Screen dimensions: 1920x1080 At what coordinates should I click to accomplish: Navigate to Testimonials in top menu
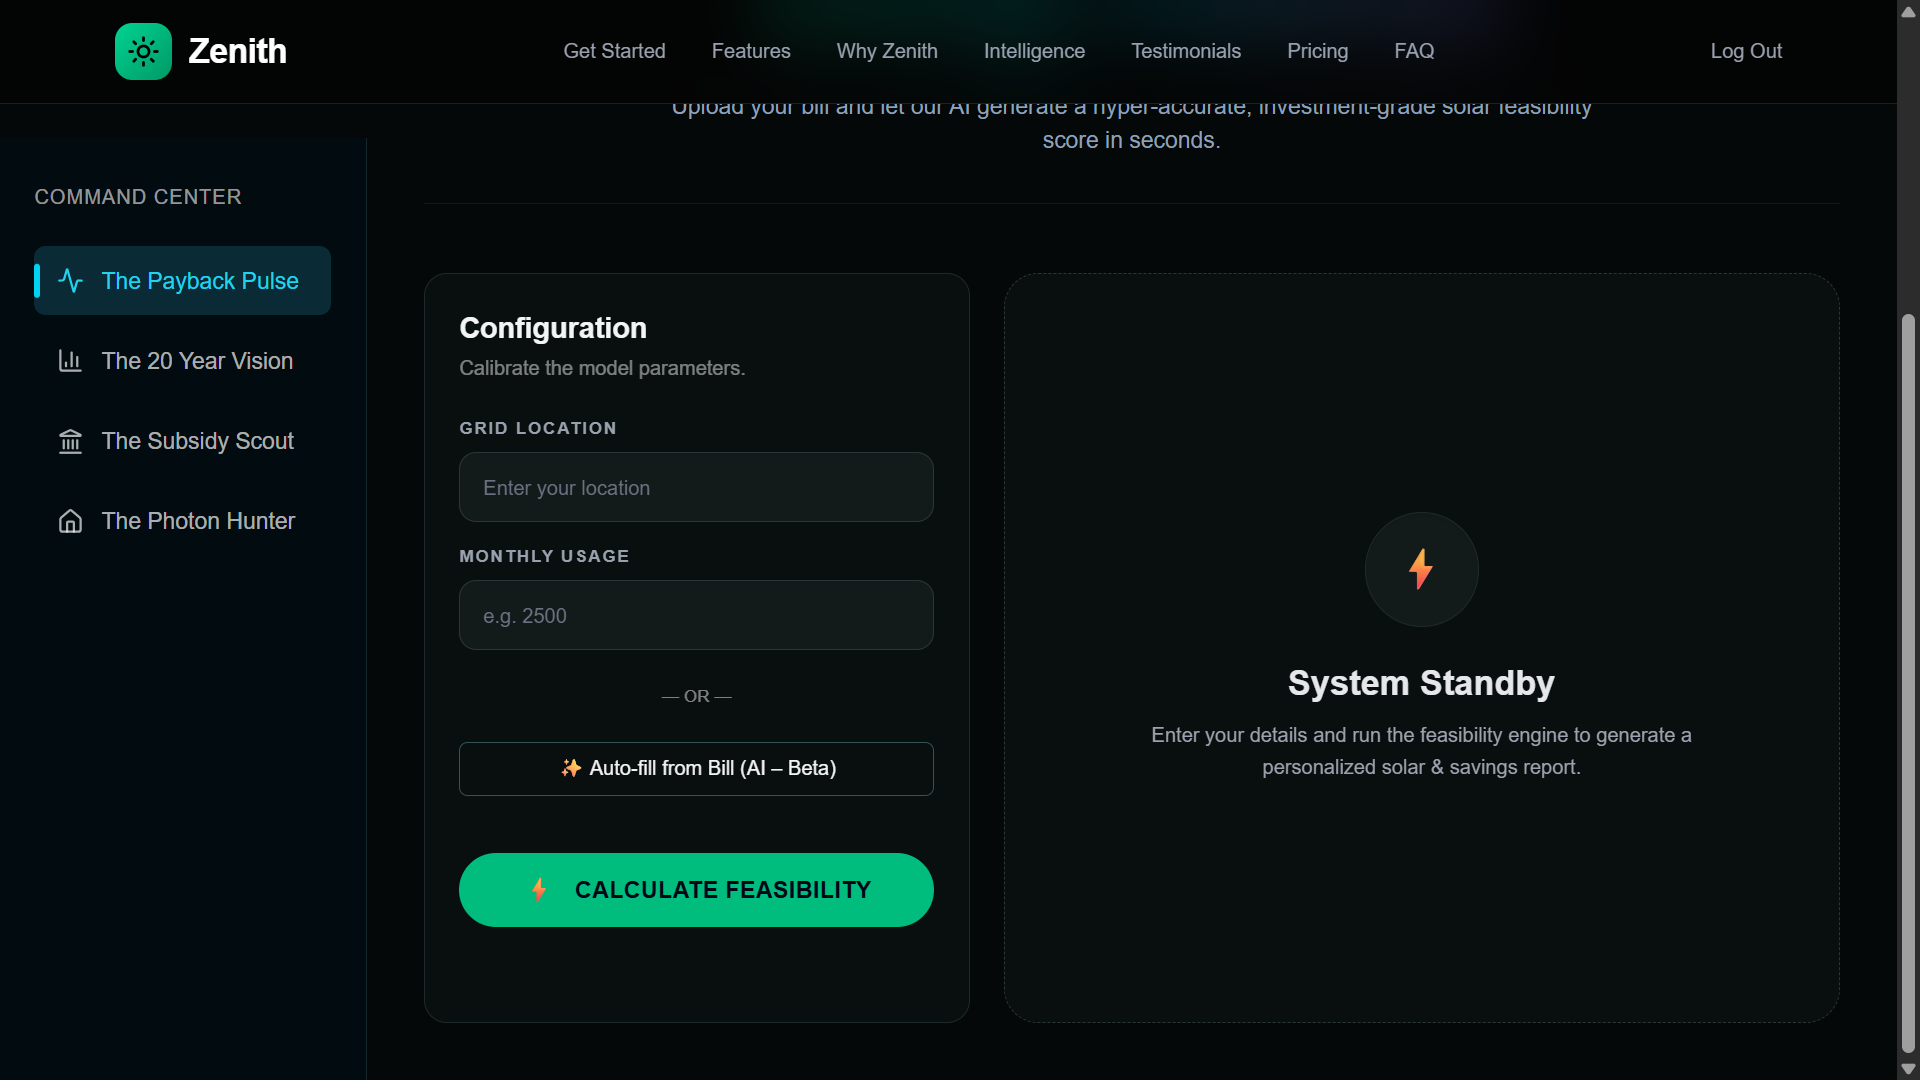(1185, 51)
